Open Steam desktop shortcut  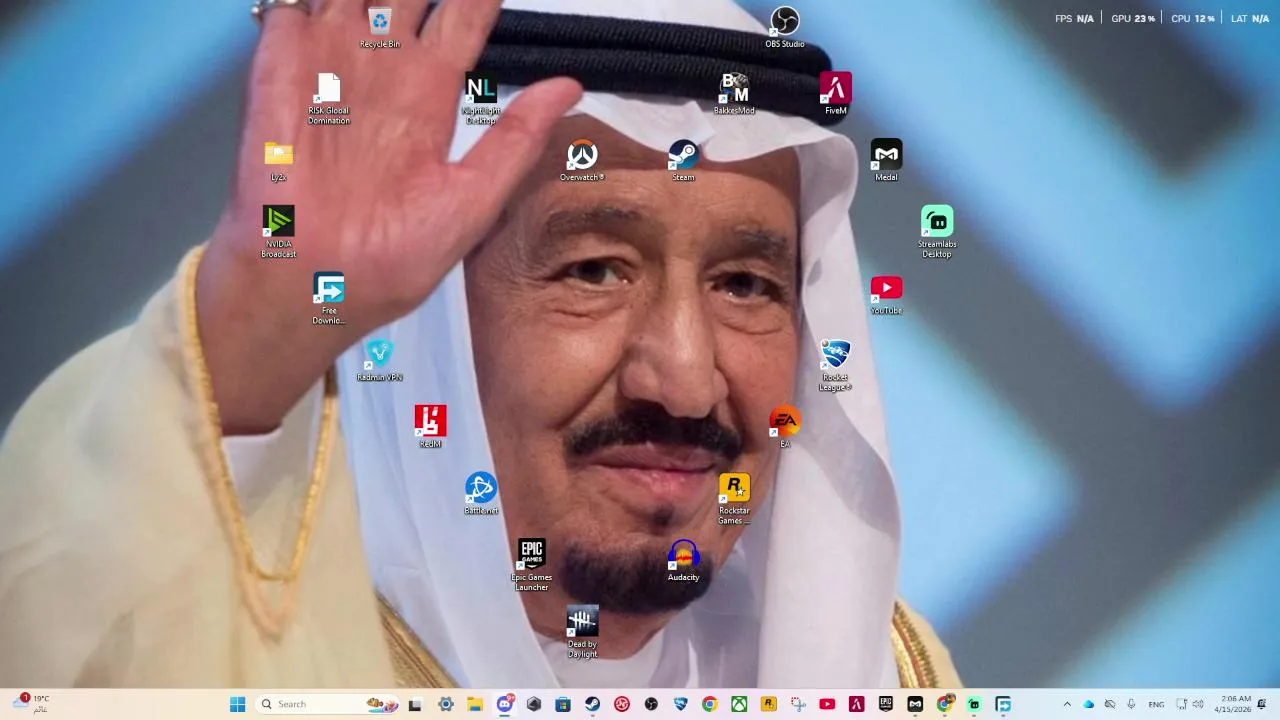(x=683, y=161)
